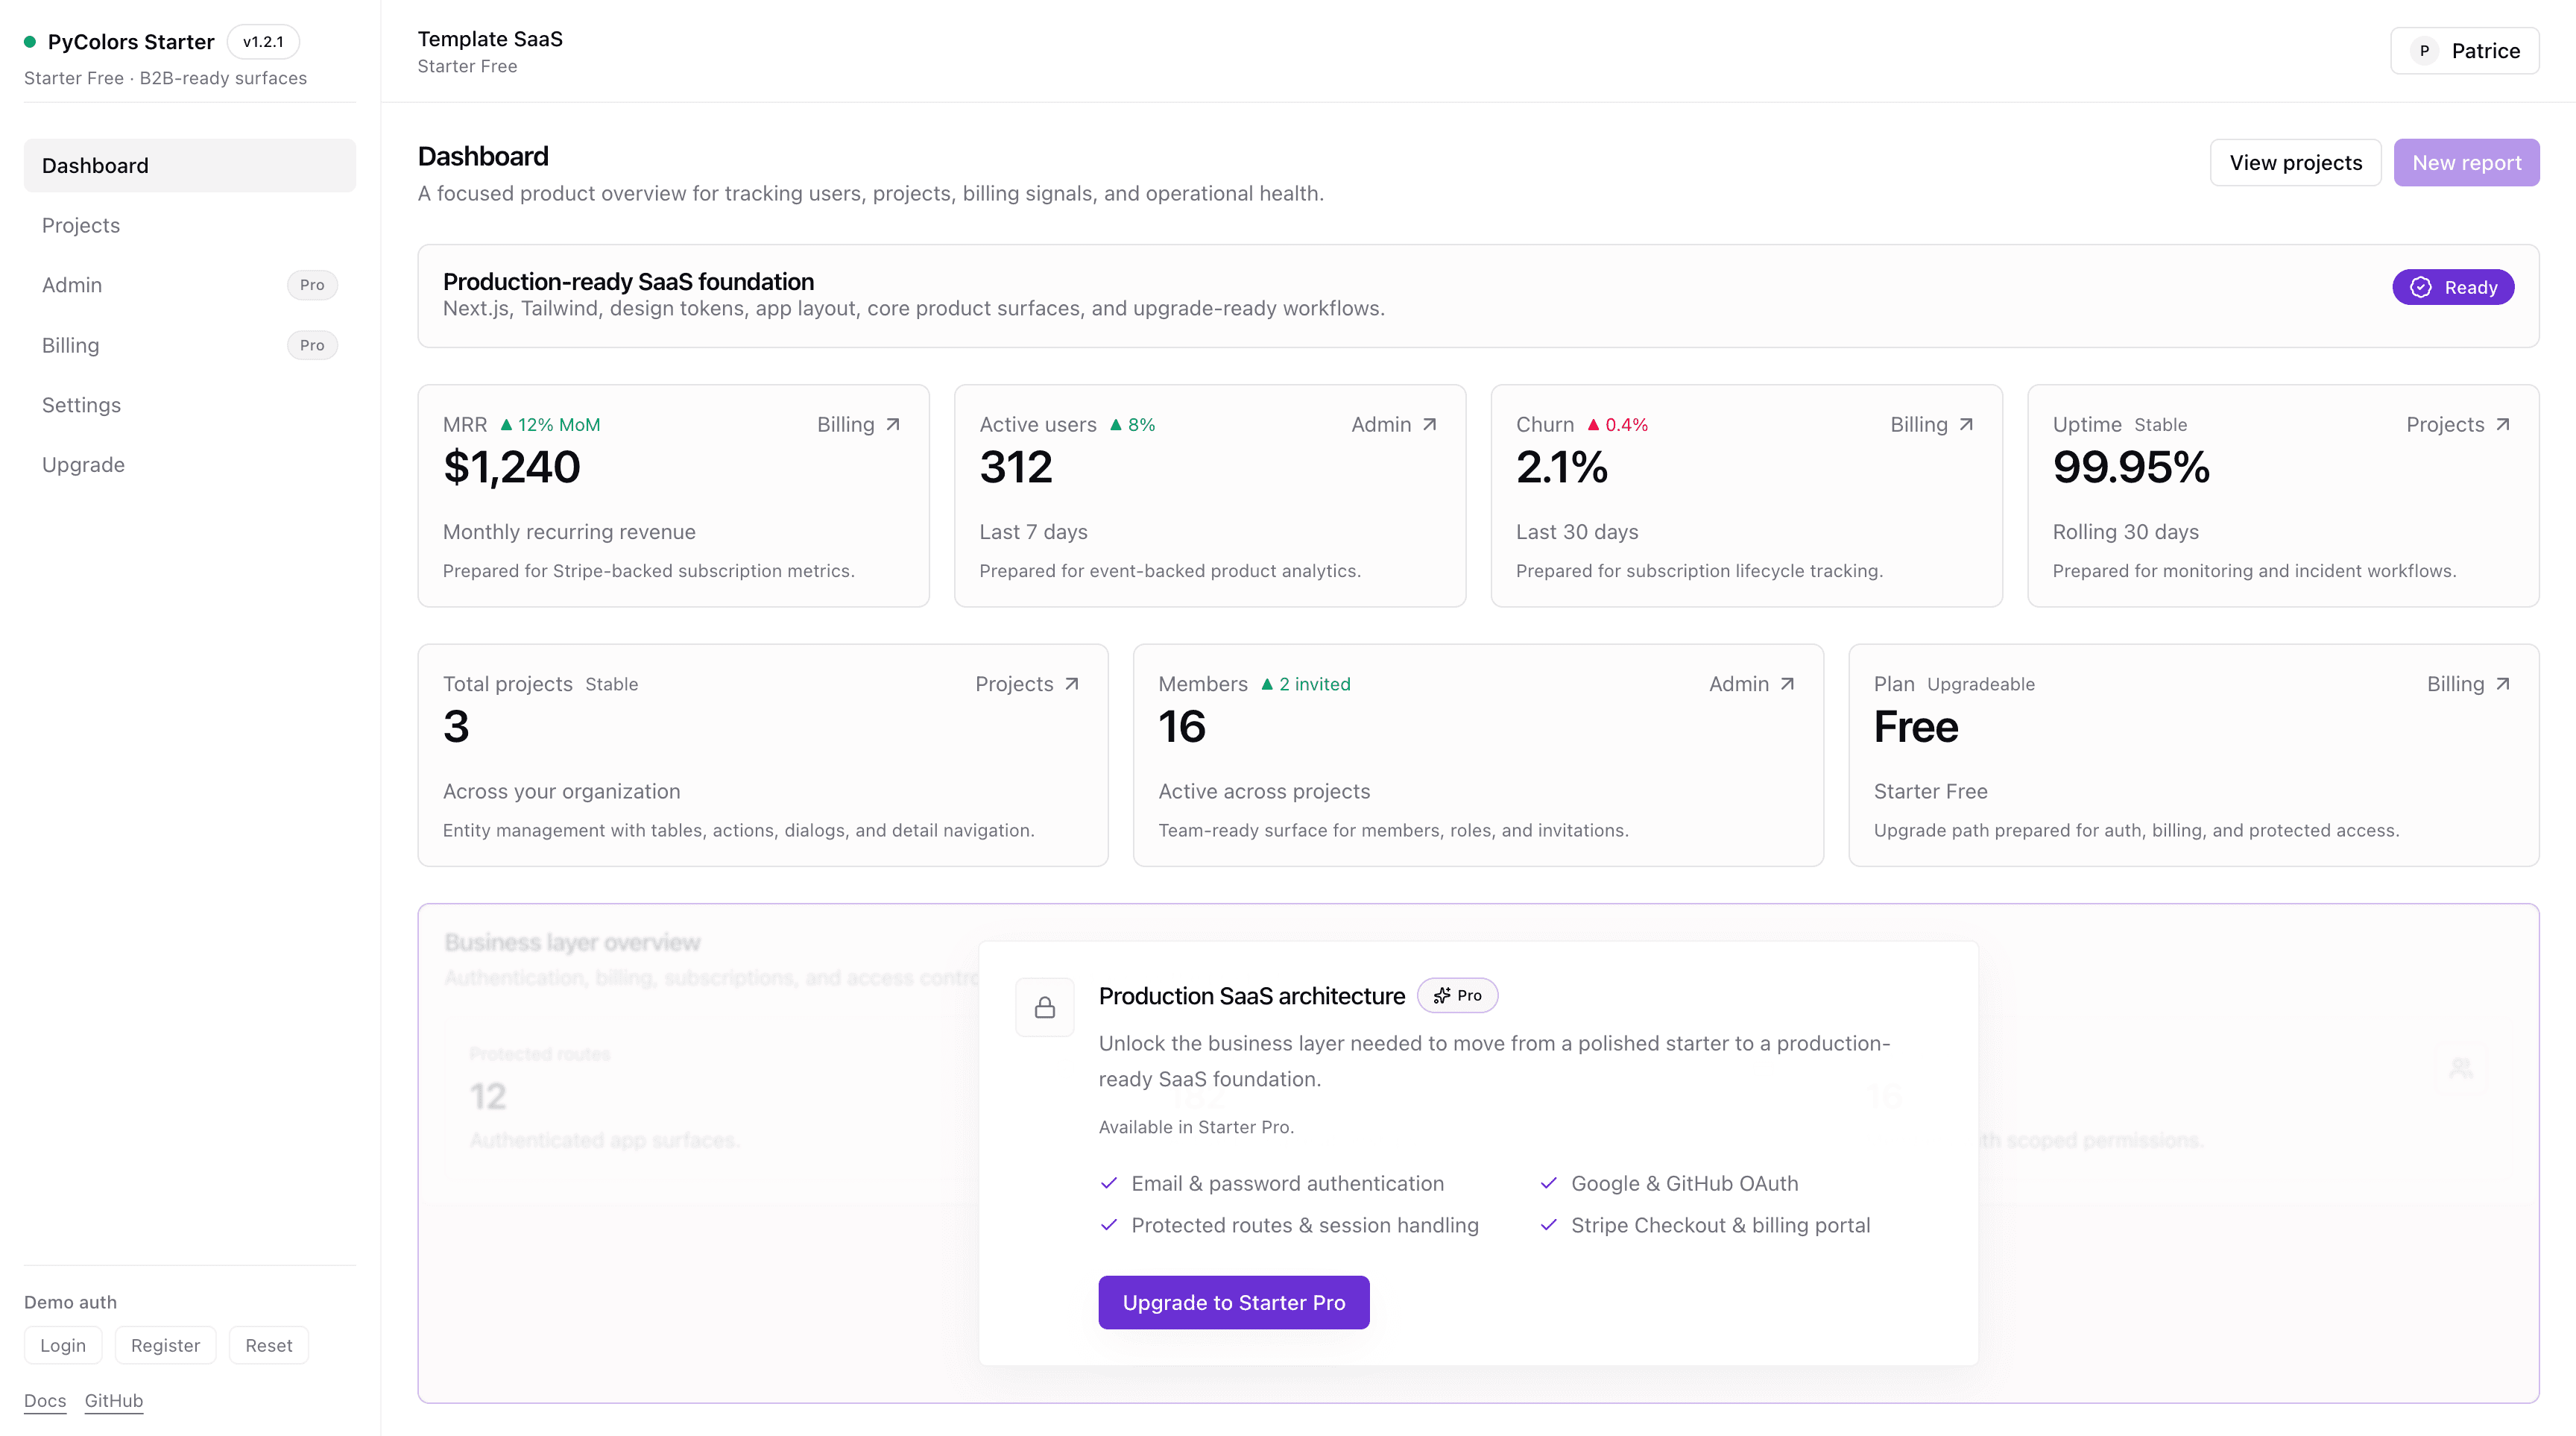Viewport: 2576px width, 1436px height.
Task: Open Upgrade in the sidebar
Action: 190,465
